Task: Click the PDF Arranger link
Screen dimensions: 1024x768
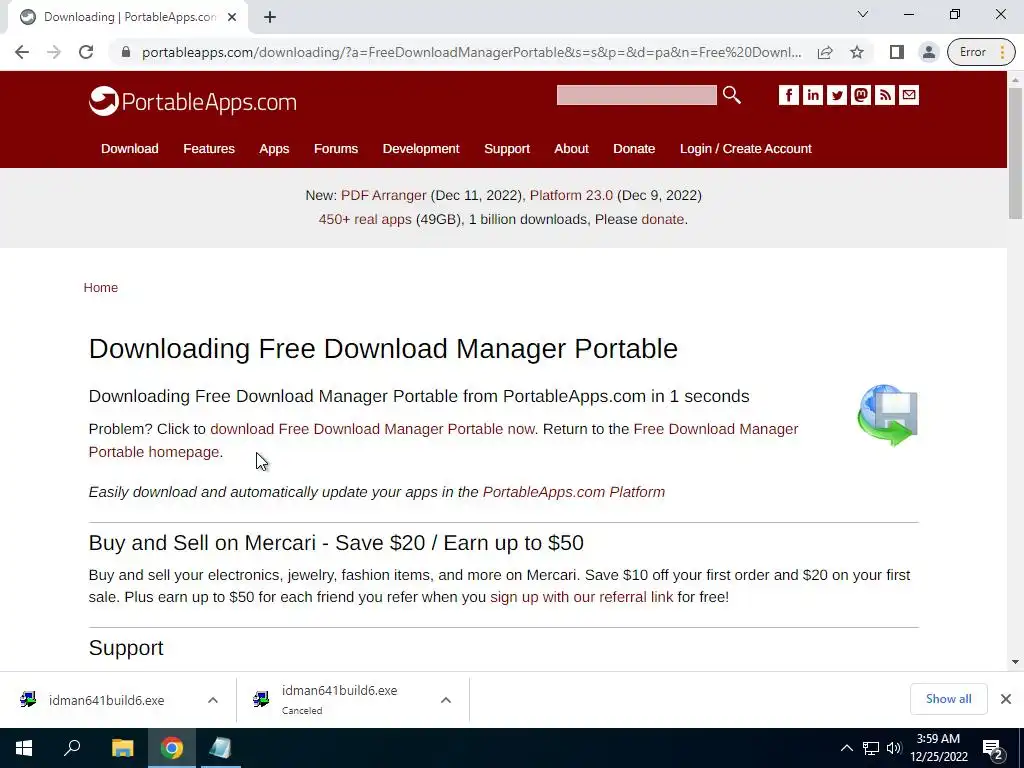Action: (x=383, y=195)
